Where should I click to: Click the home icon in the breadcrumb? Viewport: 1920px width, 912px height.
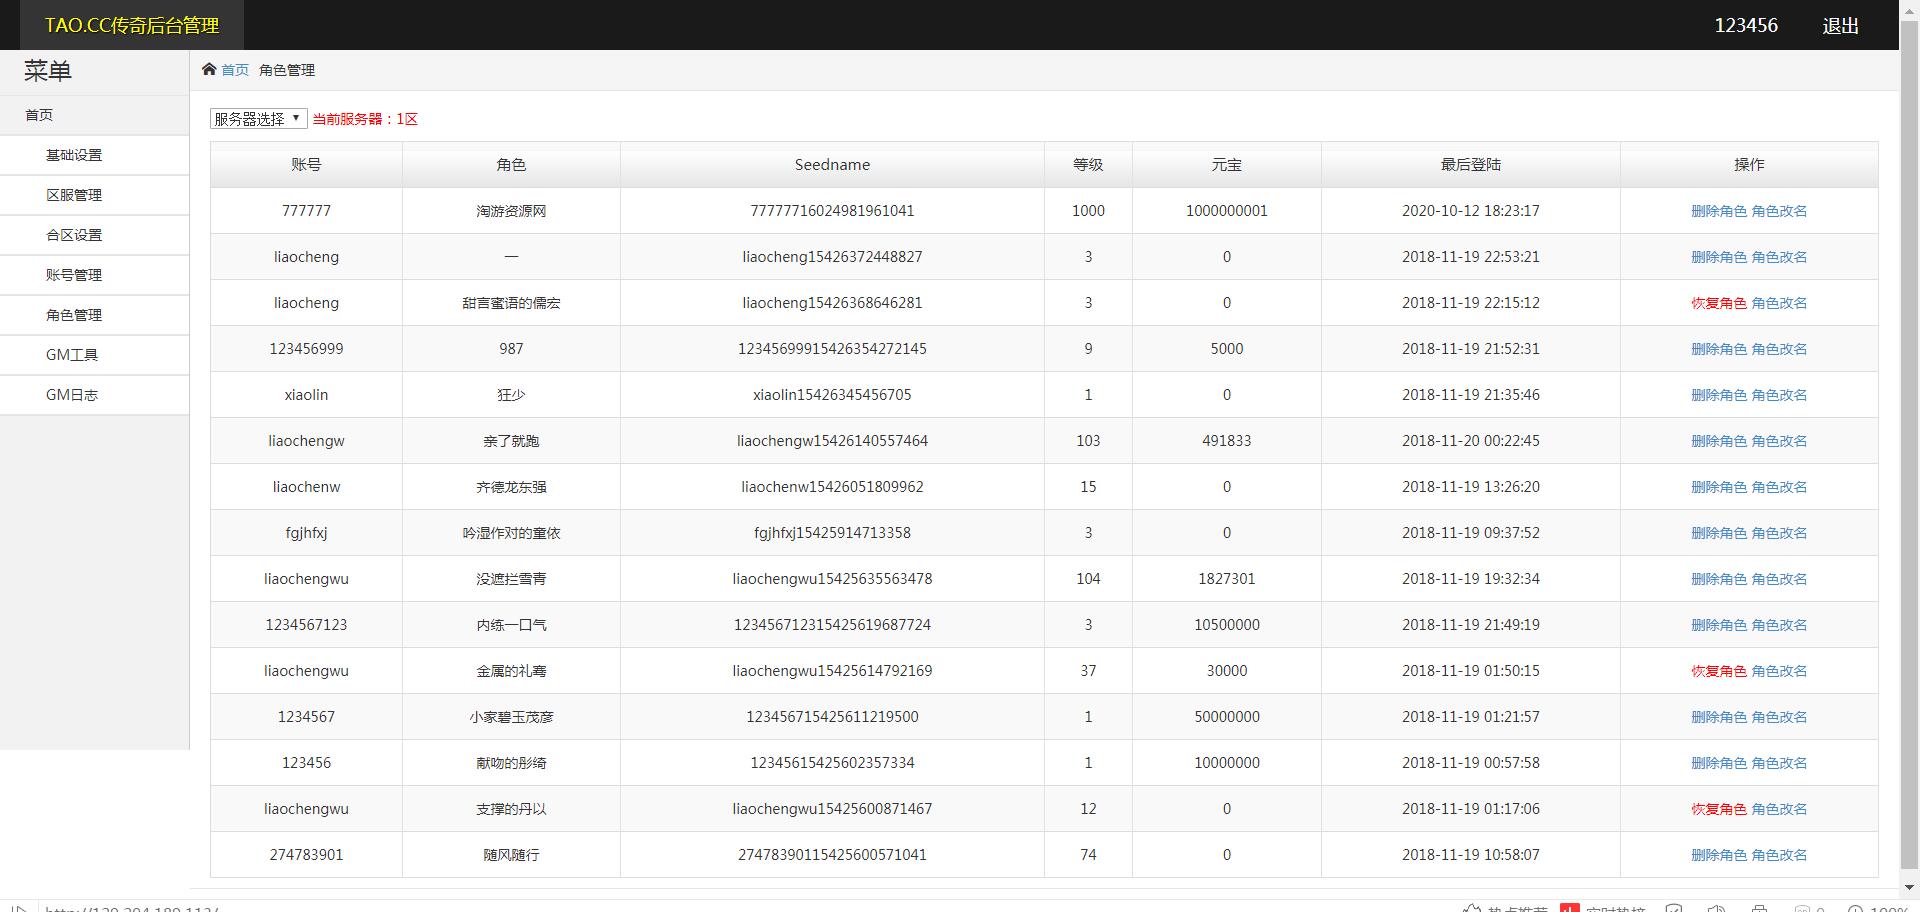[209, 69]
